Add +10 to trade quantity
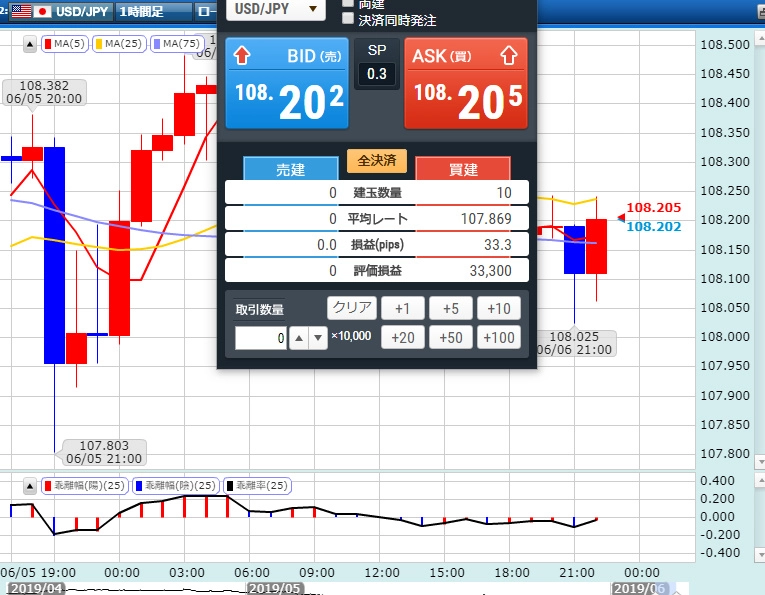 499,308
